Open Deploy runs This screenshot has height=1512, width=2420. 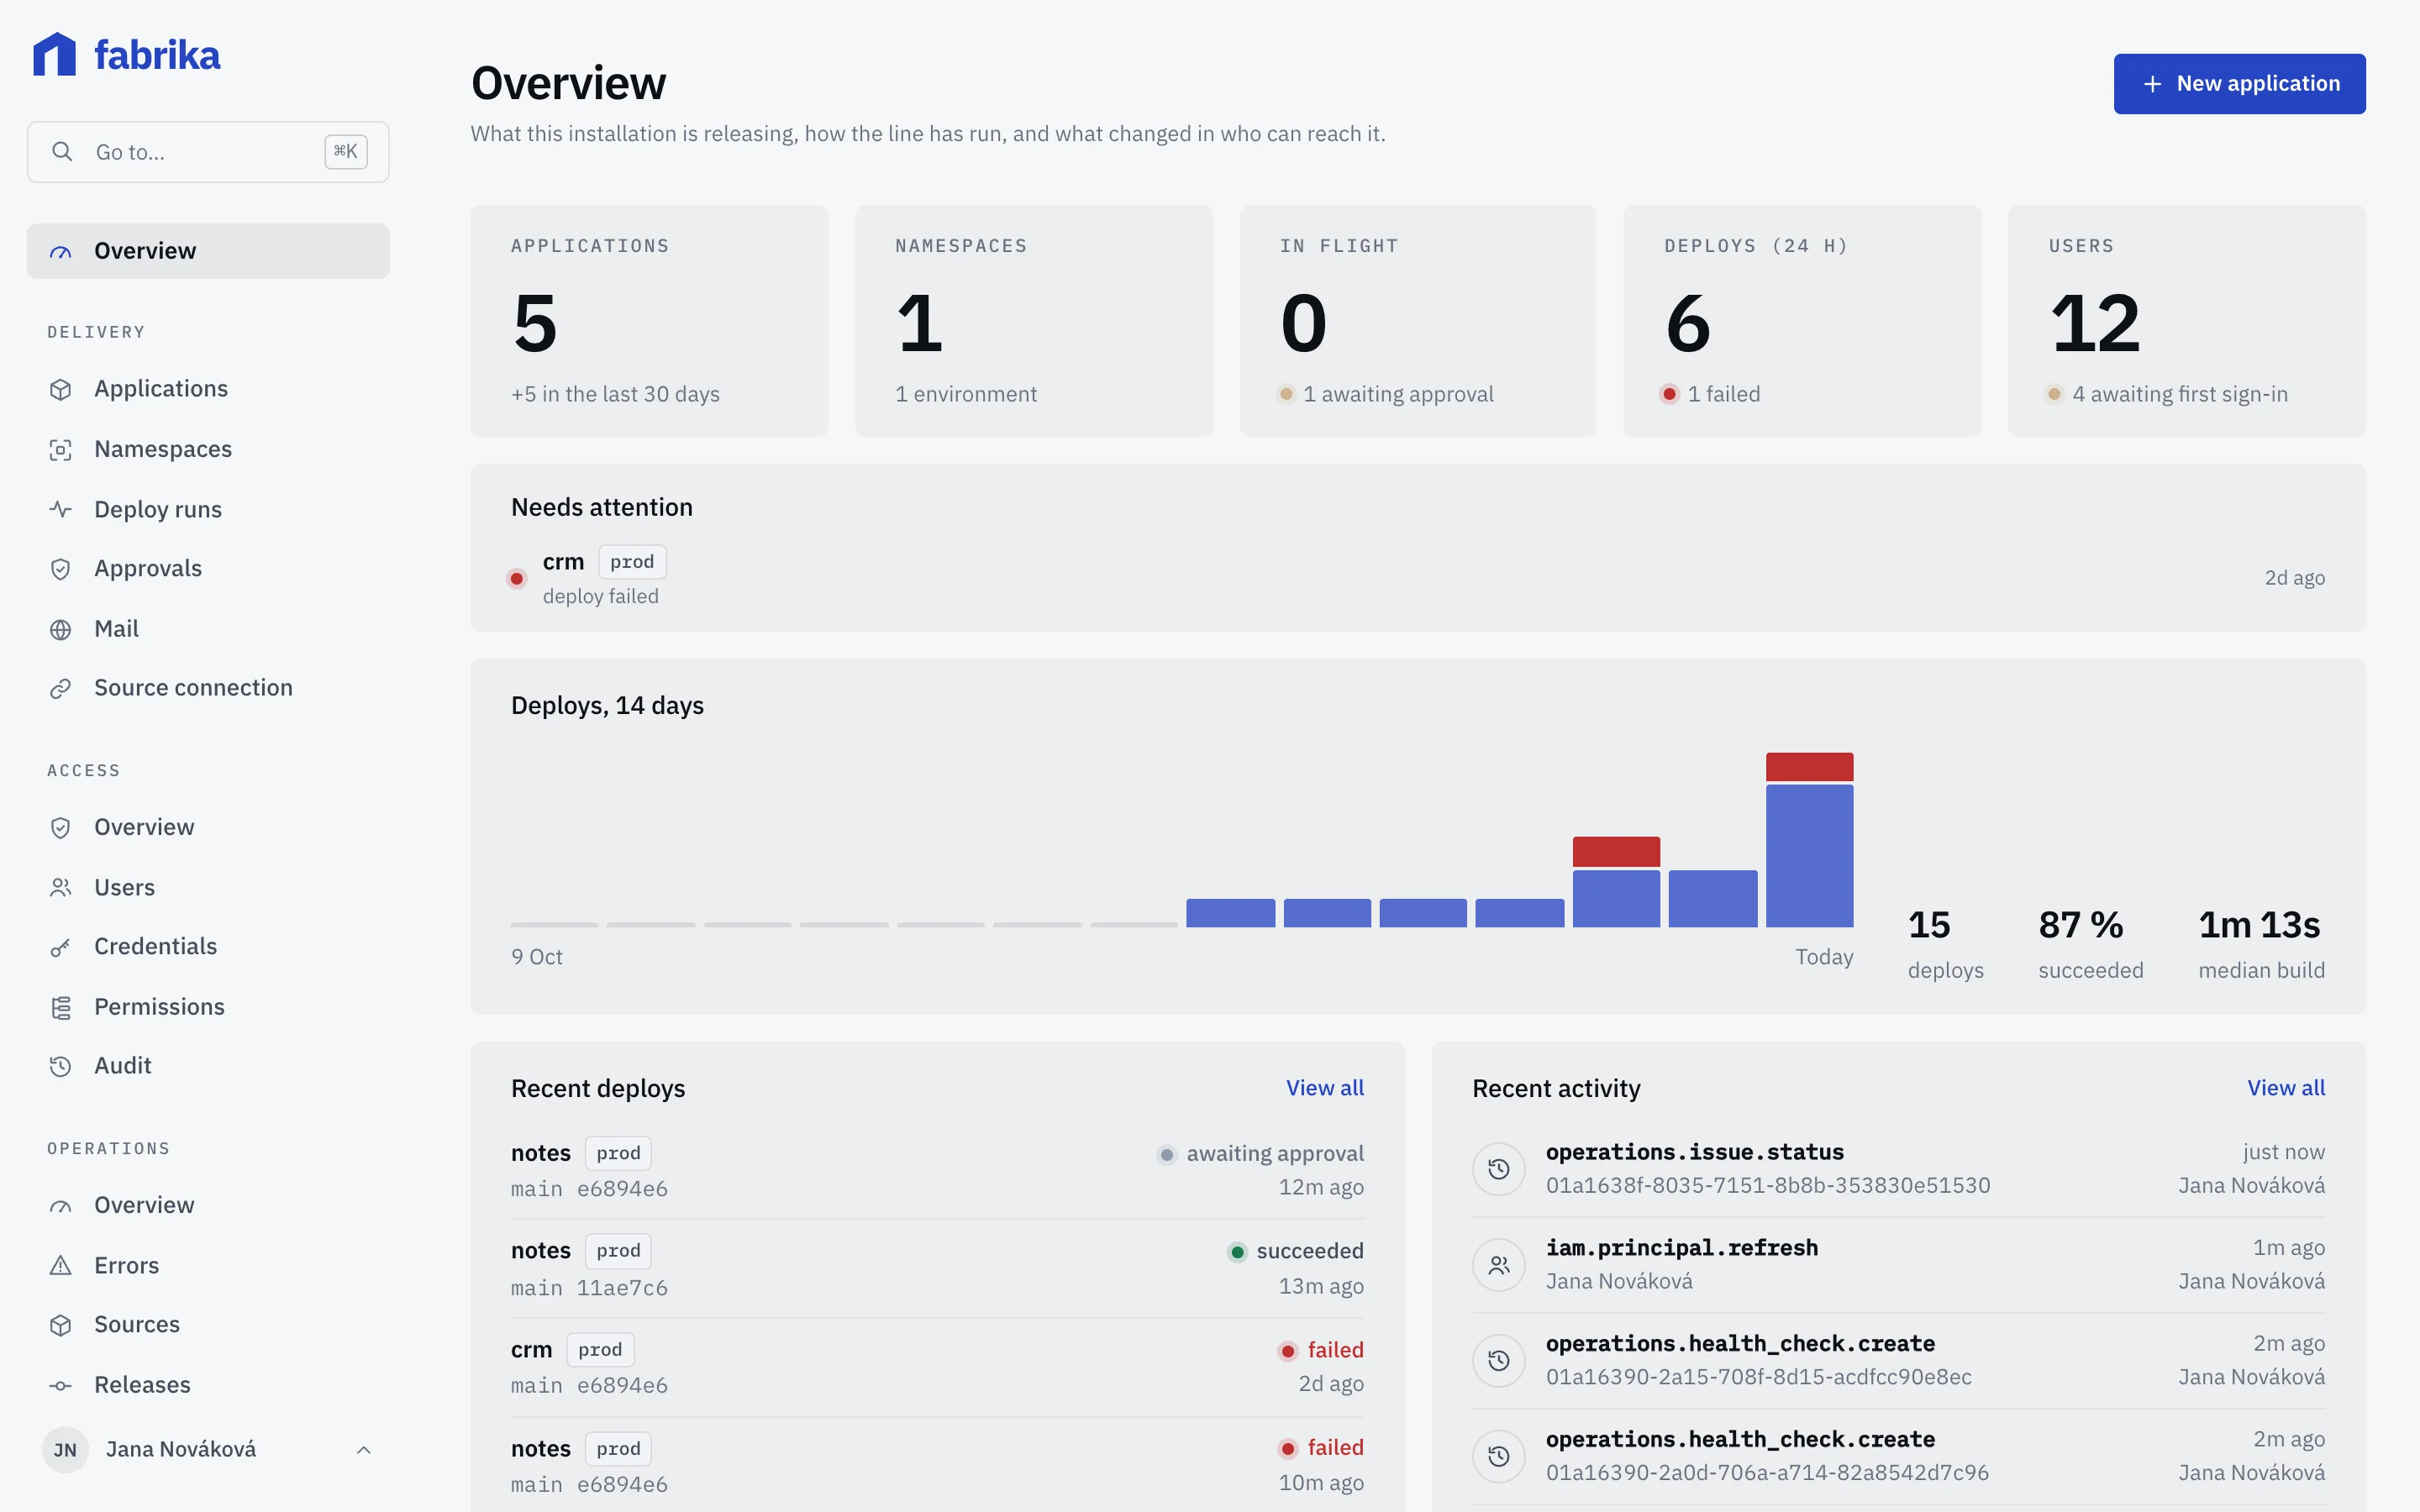coord(208,509)
